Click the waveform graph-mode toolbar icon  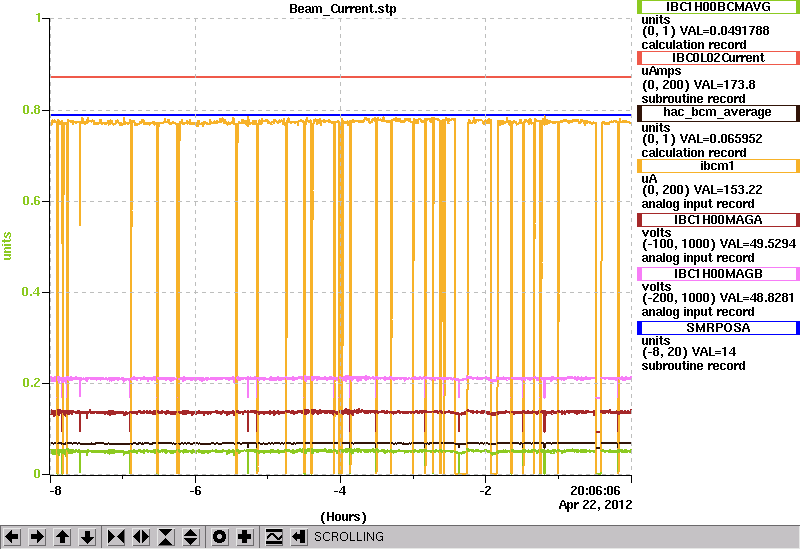pyautogui.click(x=274, y=537)
